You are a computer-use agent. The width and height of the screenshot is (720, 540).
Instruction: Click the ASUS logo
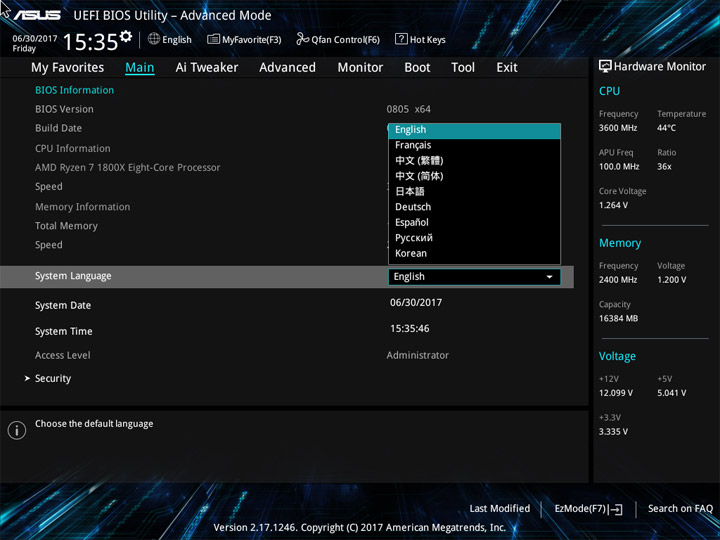tap(37, 15)
